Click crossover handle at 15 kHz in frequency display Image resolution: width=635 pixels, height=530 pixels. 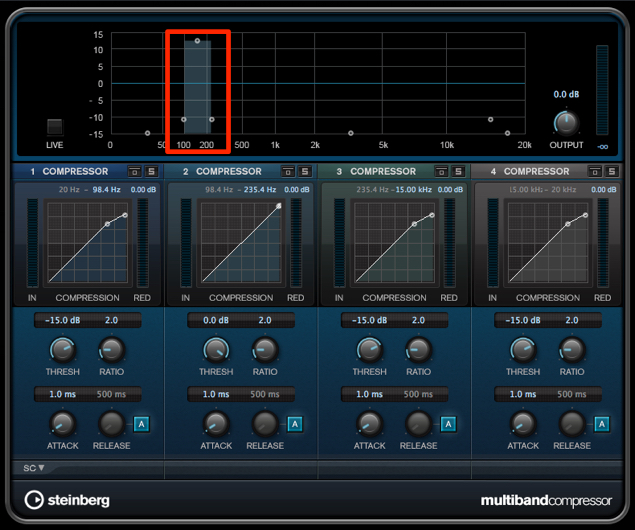point(490,119)
